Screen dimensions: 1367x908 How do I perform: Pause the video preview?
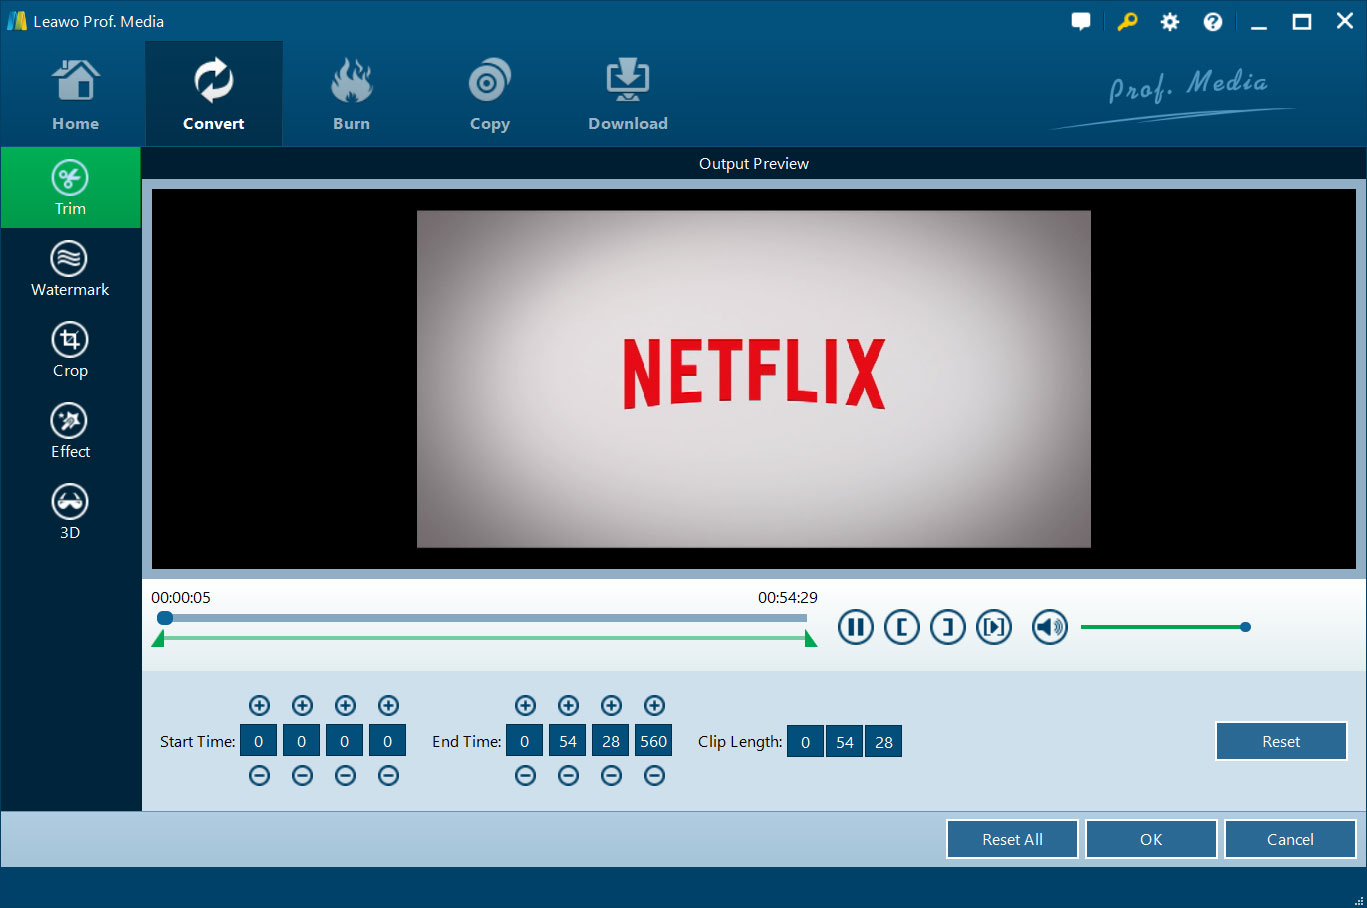[855, 627]
